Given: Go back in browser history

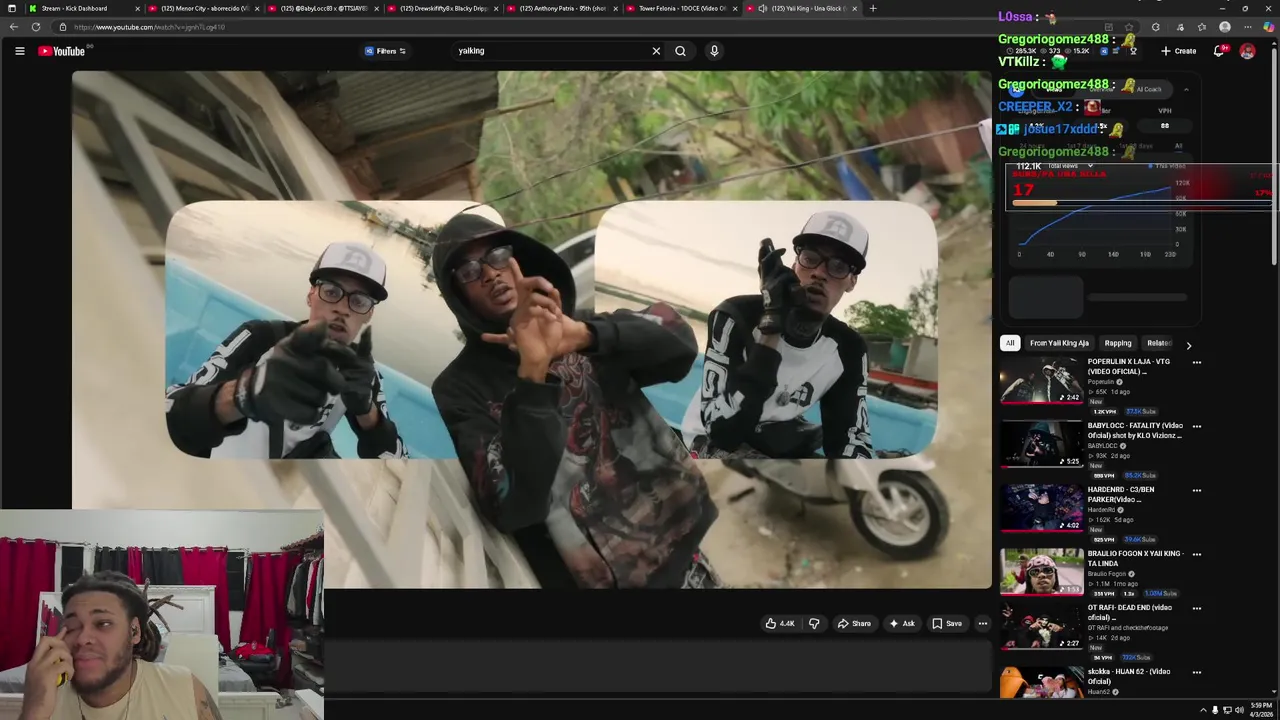Looking at the screenshot, I should click(x=13, y=27).
